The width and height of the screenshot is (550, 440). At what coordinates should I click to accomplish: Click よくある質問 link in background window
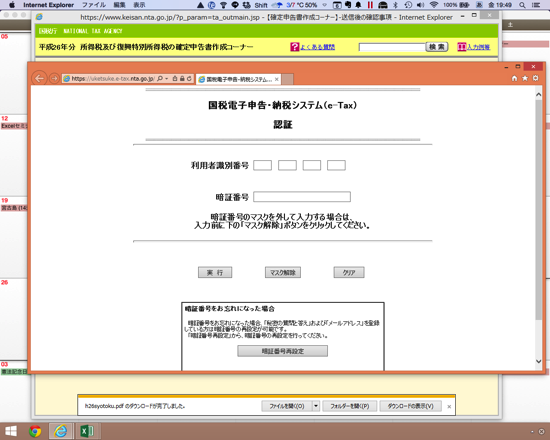coord(317,47)
